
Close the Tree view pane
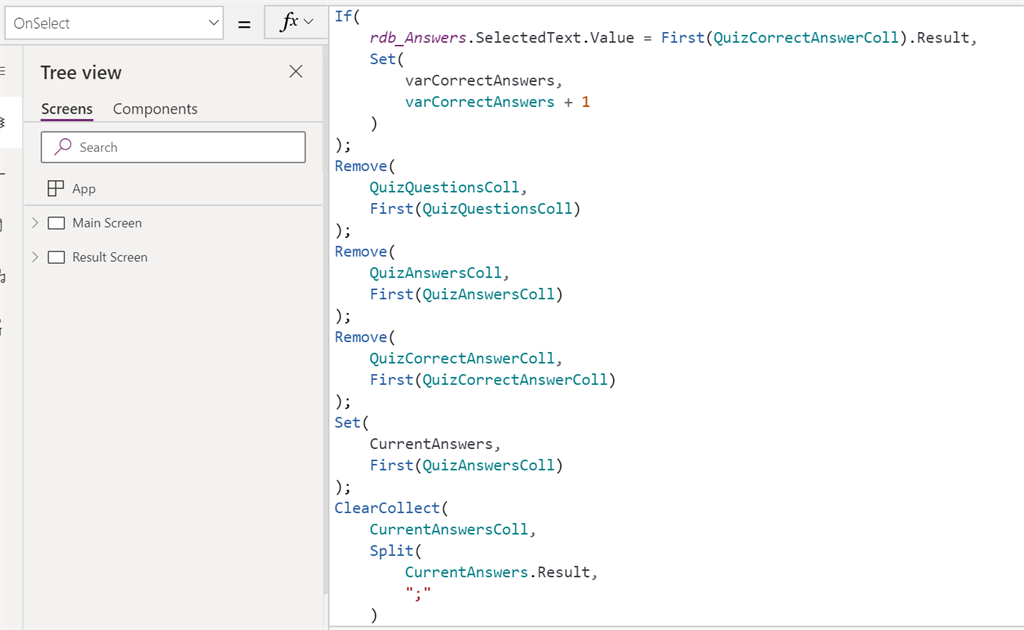pyautogui.click(x=296, y=71)
